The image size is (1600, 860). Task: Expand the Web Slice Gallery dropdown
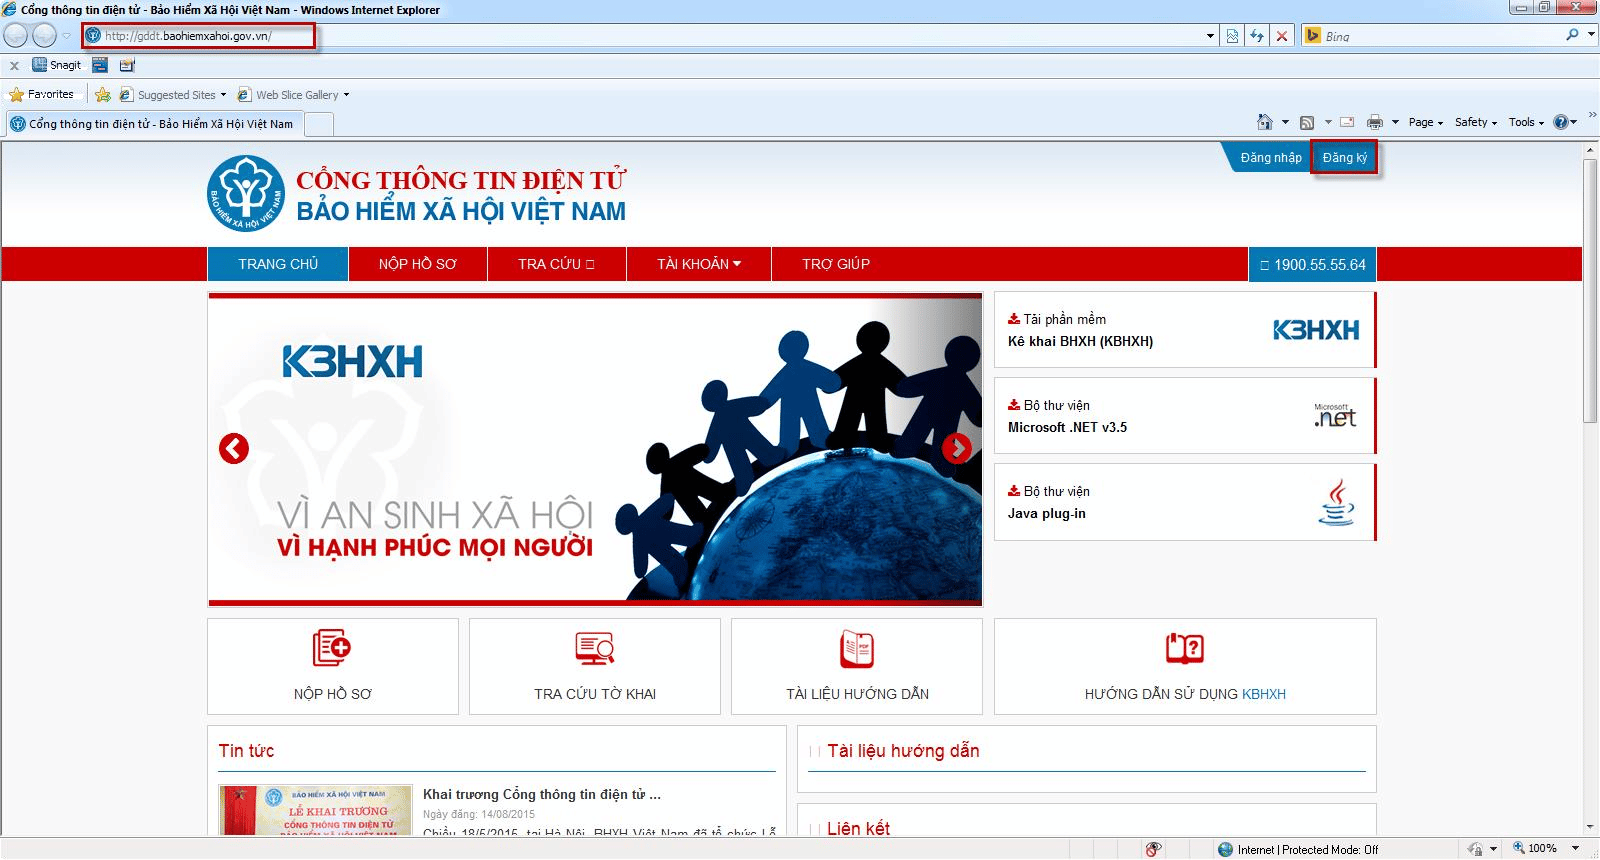346,95
